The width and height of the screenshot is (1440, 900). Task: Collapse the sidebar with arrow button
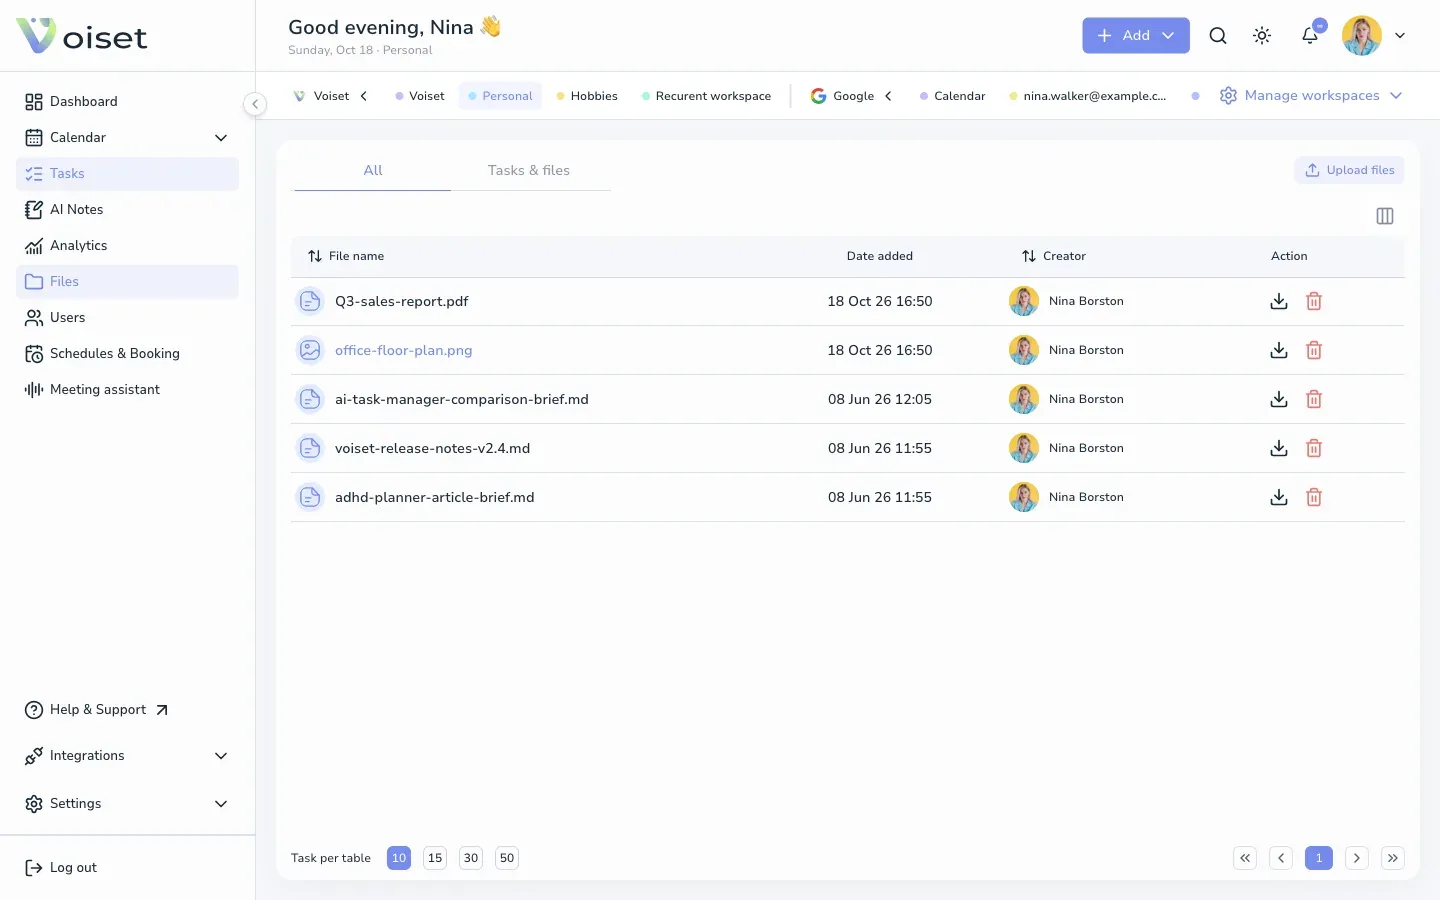click(x=255, y=104)
